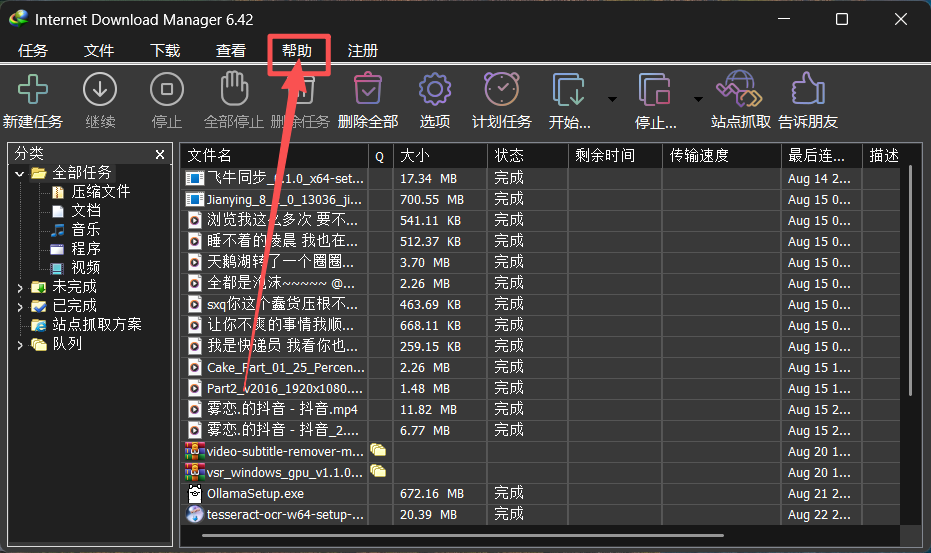
Task: Close the 分类 categories panel
Action: (160, 155)
